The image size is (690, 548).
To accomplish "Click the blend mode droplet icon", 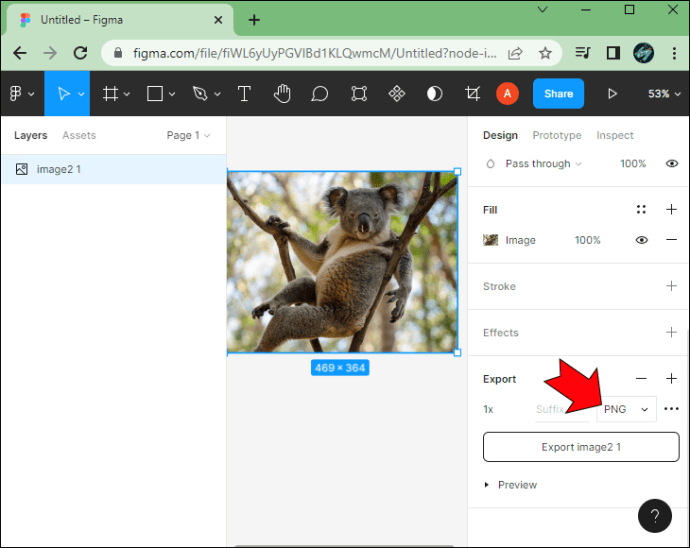I will click(x=490, y=164).
